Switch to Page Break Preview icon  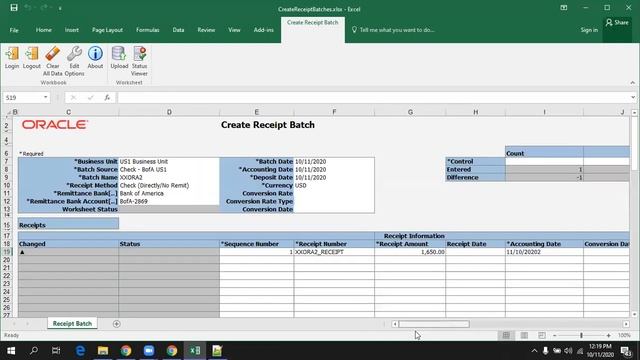[x=542, y=336]
